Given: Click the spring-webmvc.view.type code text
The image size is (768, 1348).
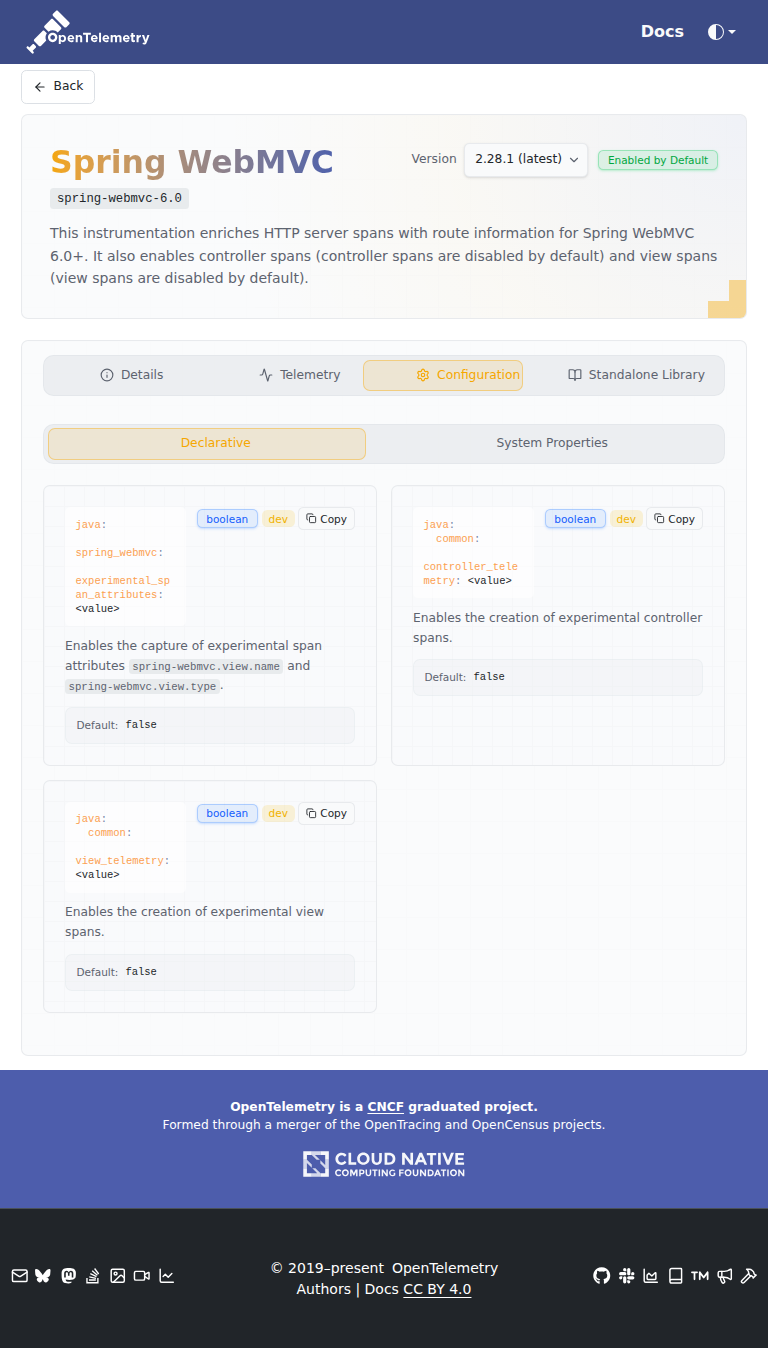Looking at the screenshot, I should pyautogui.click(x=142, y=687).
